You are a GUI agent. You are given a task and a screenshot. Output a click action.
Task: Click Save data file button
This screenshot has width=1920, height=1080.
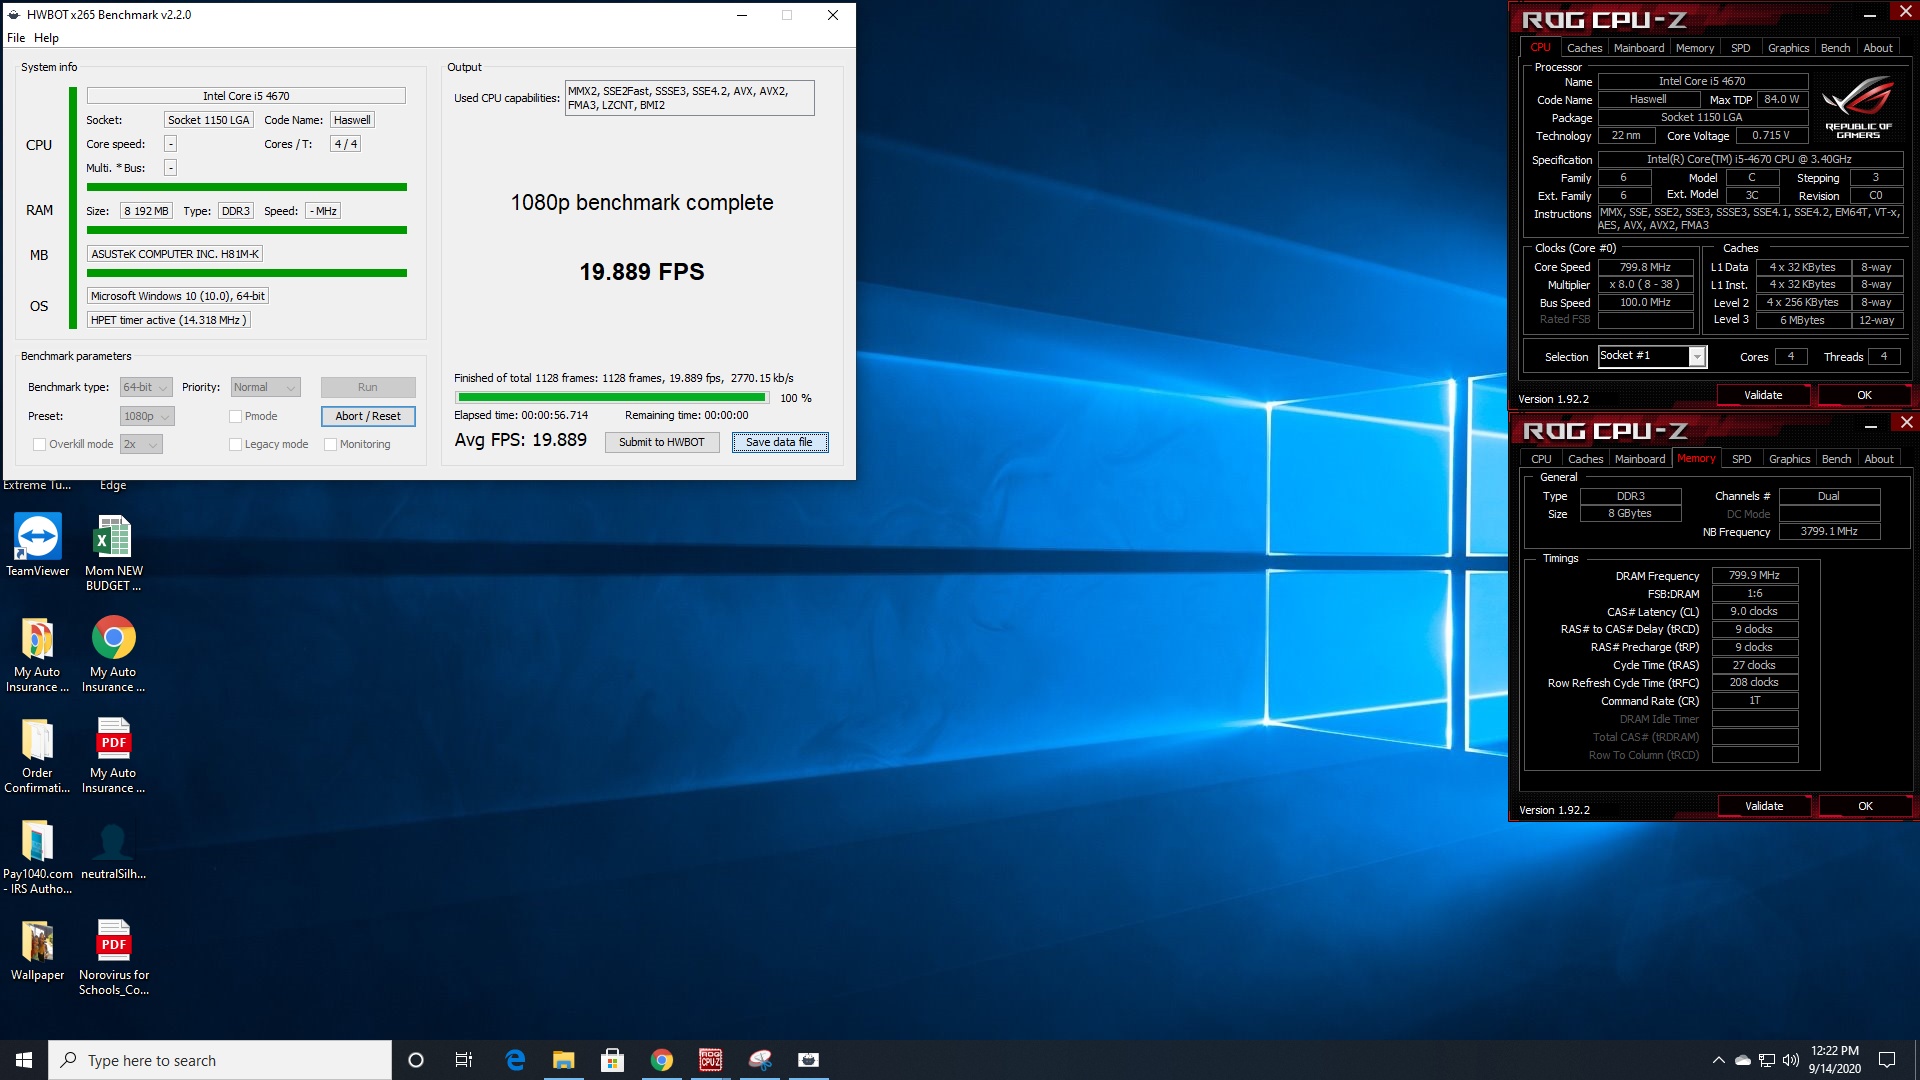779,442
